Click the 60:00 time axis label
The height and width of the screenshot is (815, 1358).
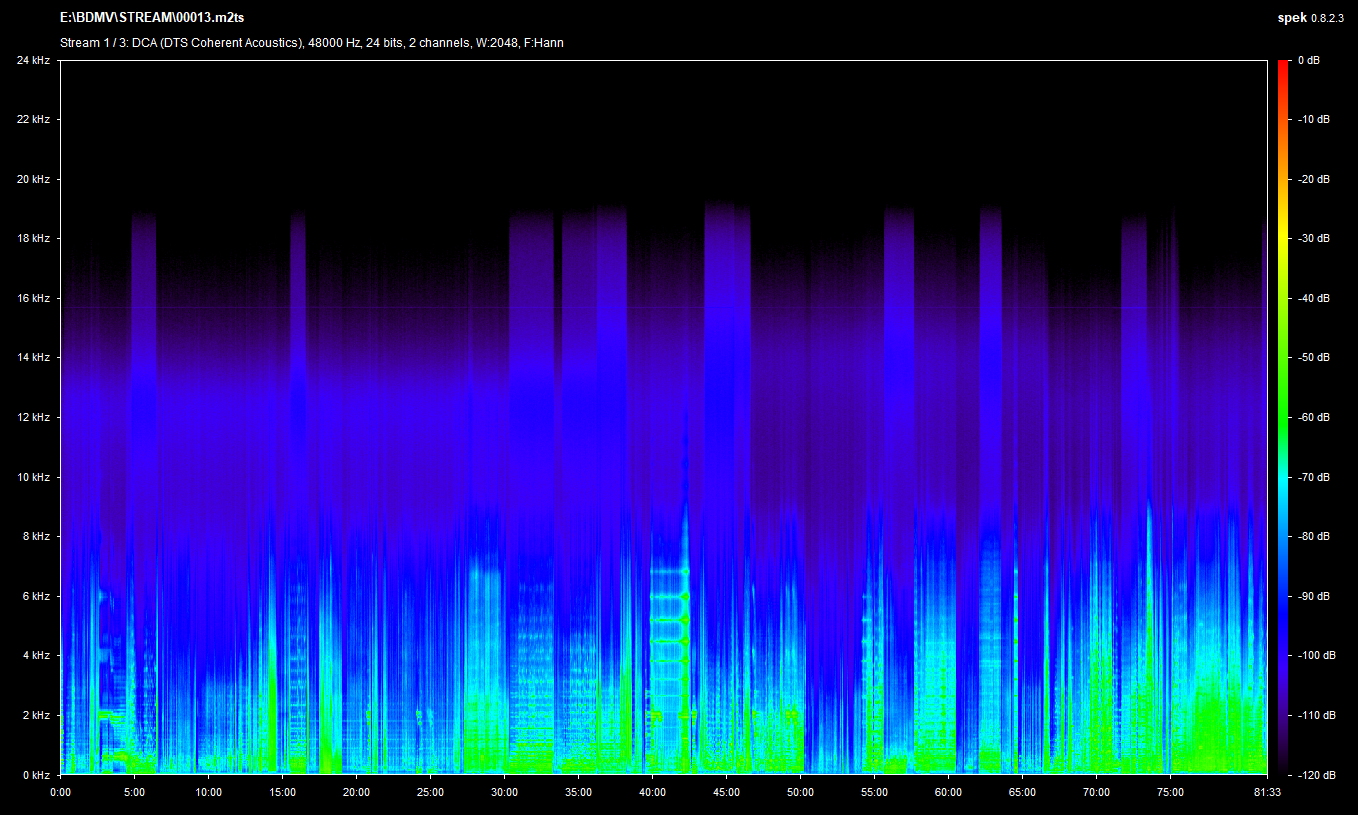[x=948, y=792]
